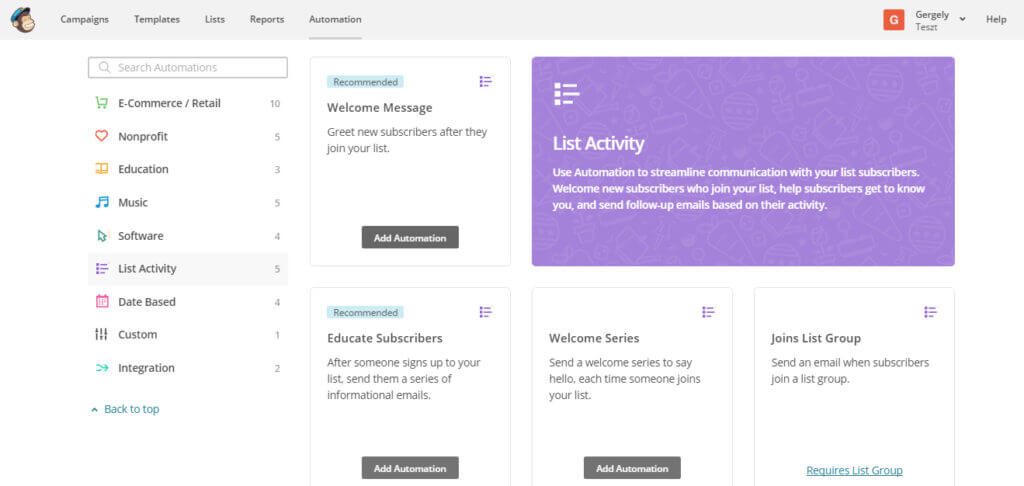Click the large List Activity banner icon

pyautogui.click(x=567, y=94)
